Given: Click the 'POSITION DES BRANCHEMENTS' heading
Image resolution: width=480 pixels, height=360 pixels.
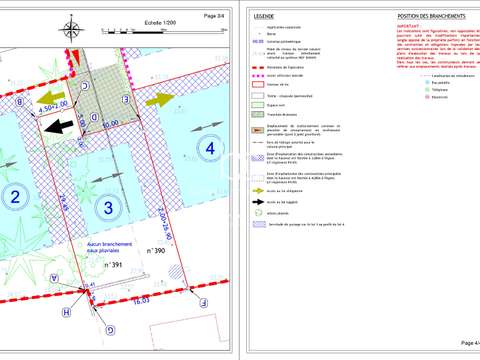Looking at the screenshot, I should pyautogui.click(x=431, y=16).
